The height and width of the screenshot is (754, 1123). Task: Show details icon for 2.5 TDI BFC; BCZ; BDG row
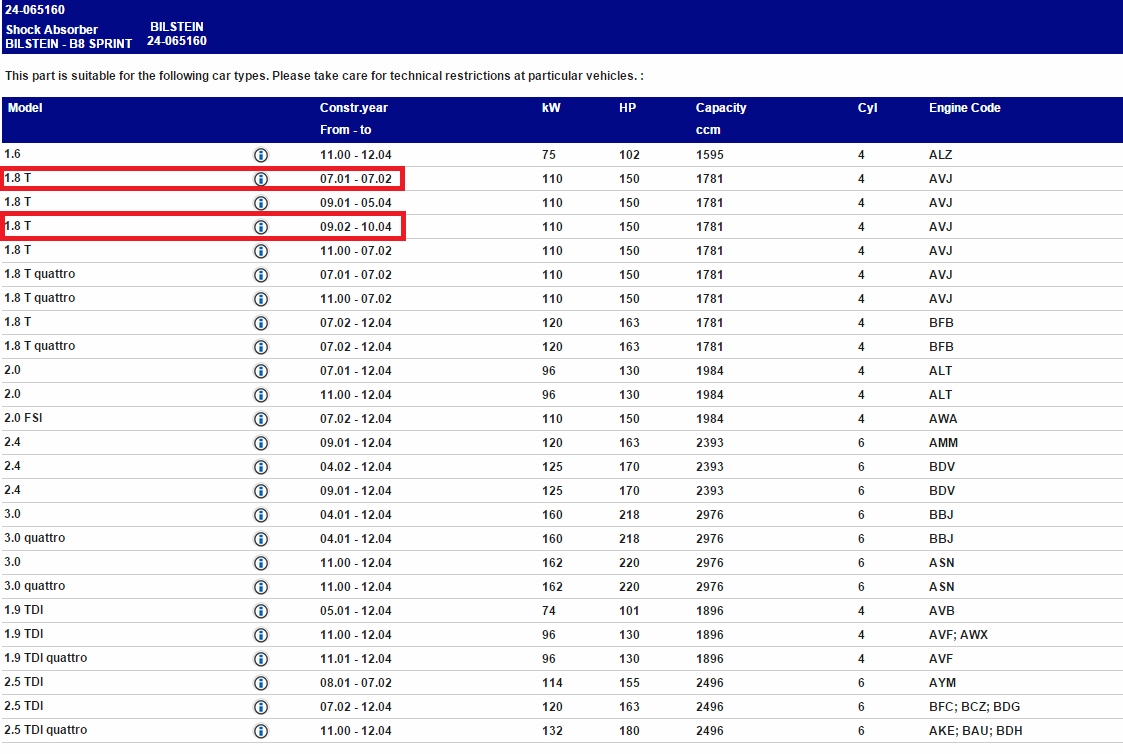[261, 707]
